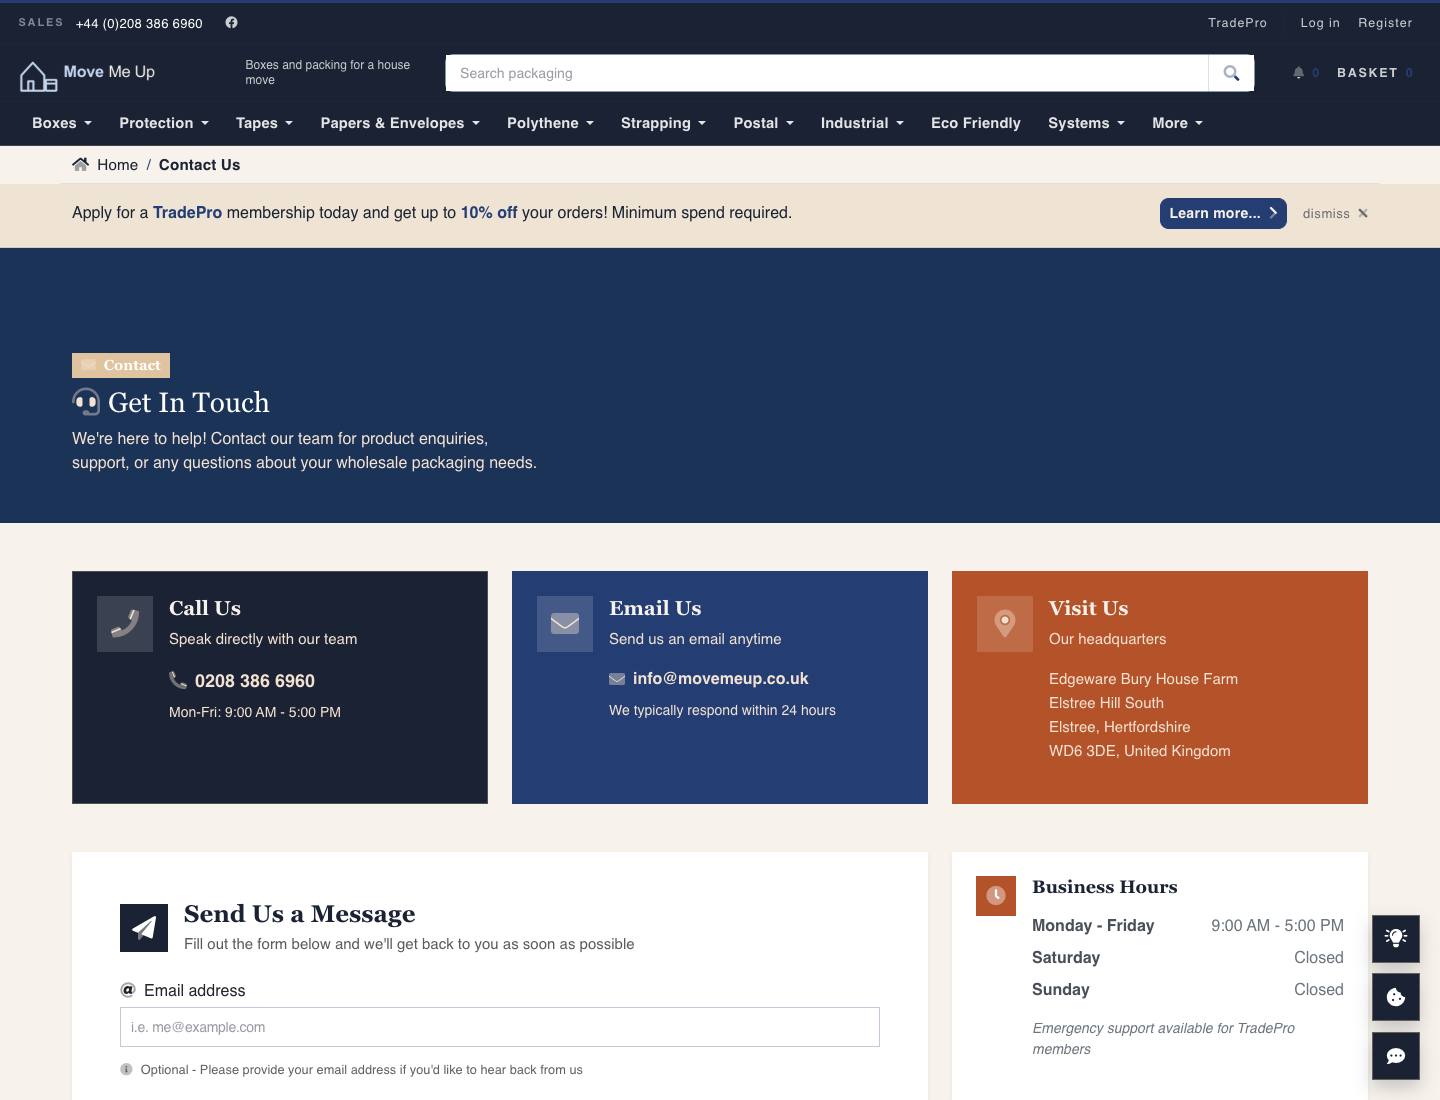Click the sales number +44 (0)208 386 6960
This screenshot has height=1100, width=1440.
(x=139, y=23)
